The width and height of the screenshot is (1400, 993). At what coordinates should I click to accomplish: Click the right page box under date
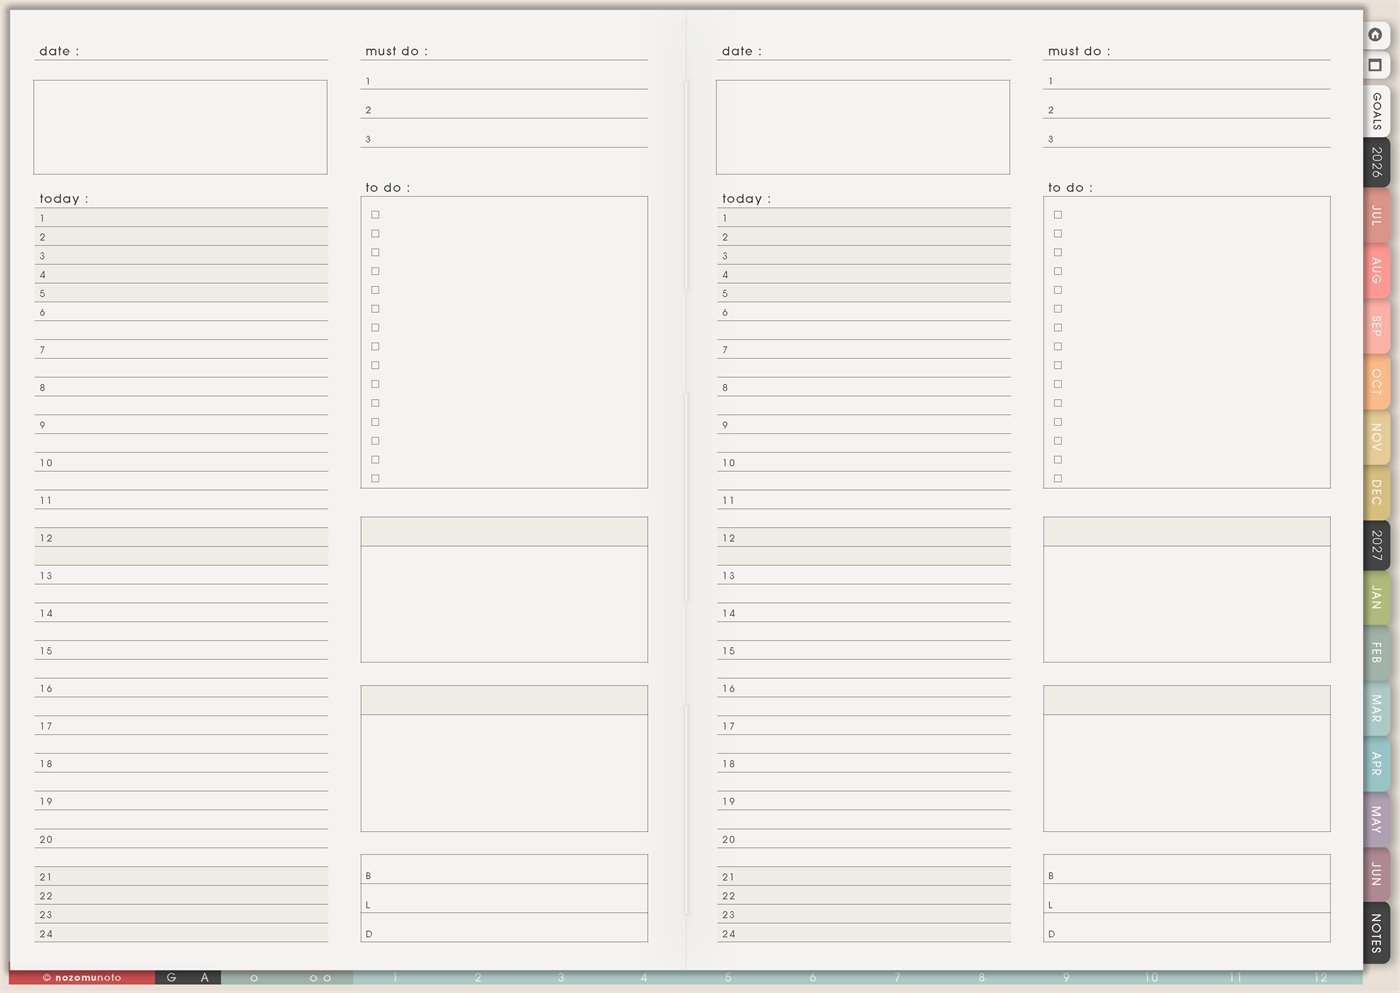point(863,127)
